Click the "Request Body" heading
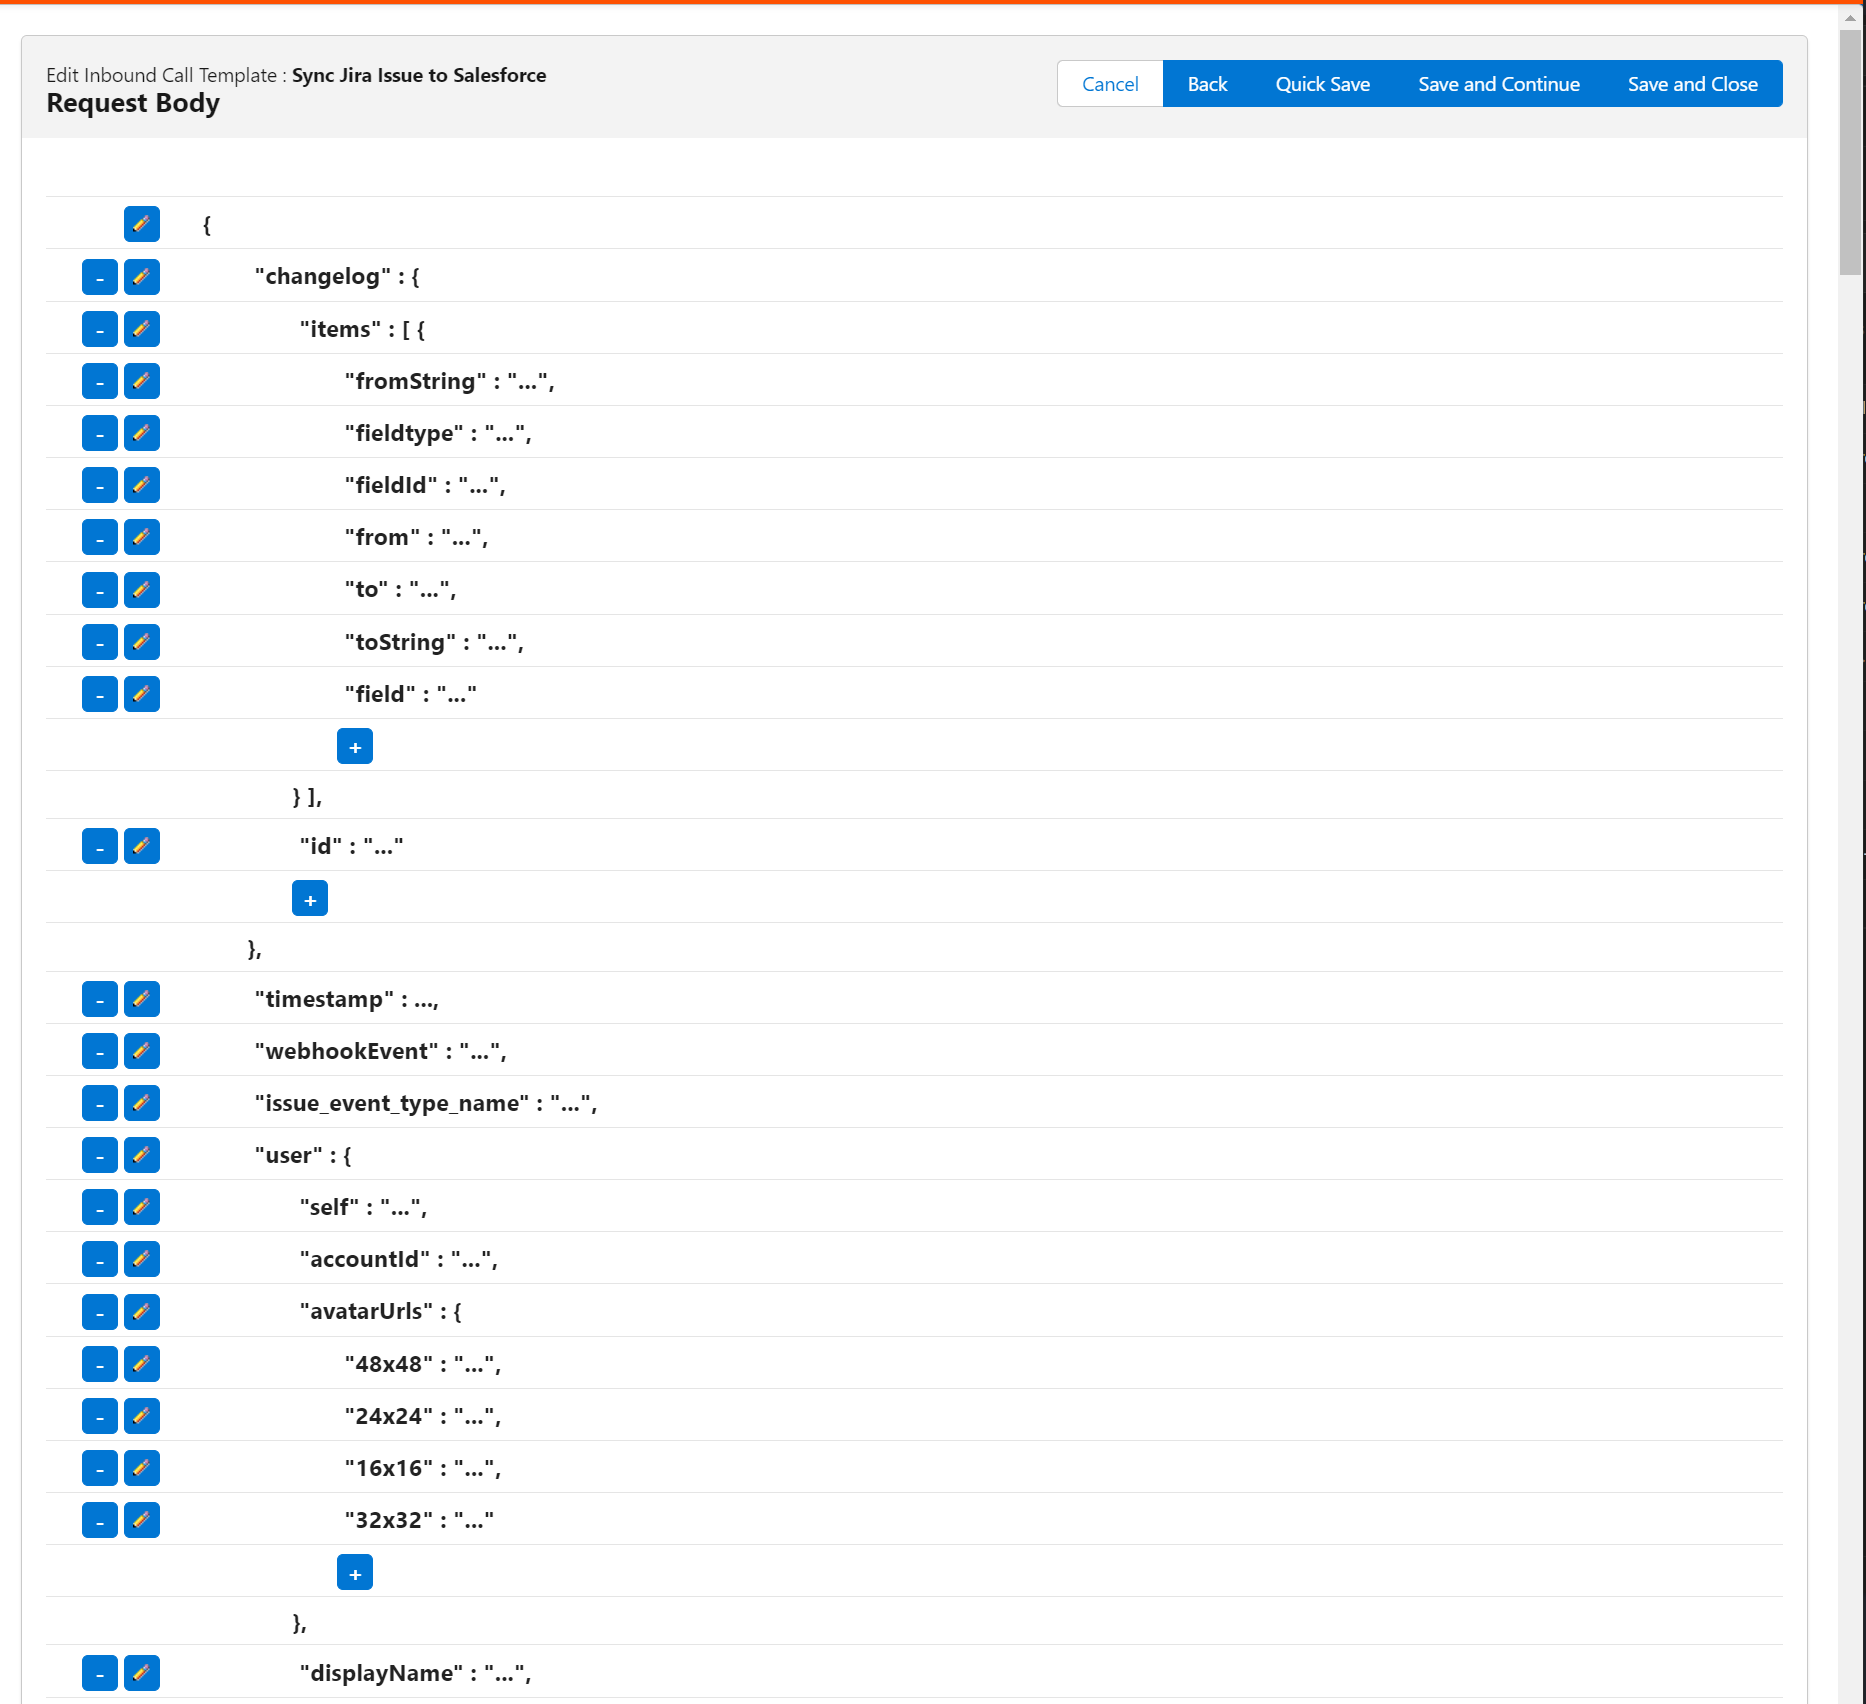This screenshot has height=1704, width=1866. (133, 103)
